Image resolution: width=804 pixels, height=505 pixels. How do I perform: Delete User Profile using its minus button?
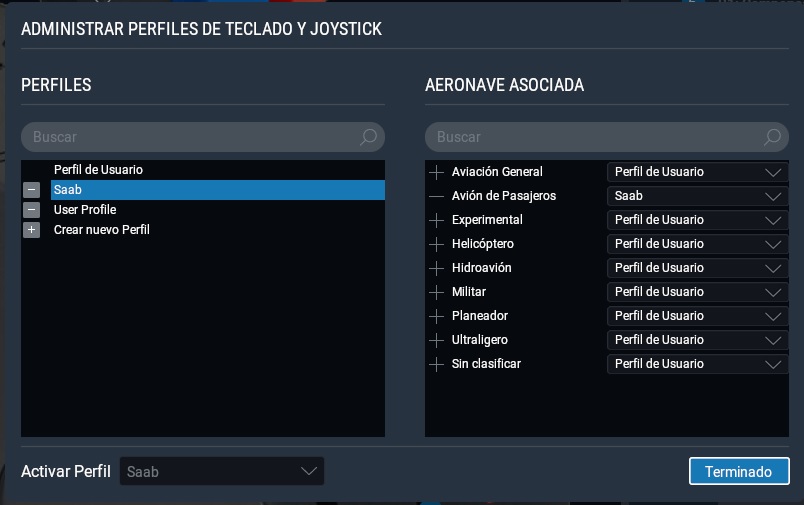31,210
